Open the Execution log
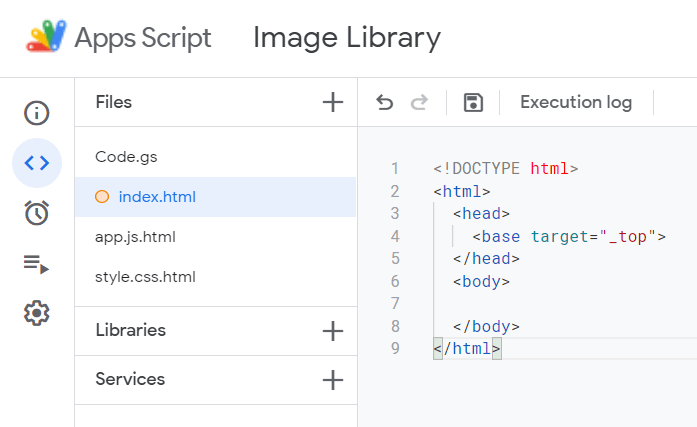 pyautogui.click(x=576, y=102)
